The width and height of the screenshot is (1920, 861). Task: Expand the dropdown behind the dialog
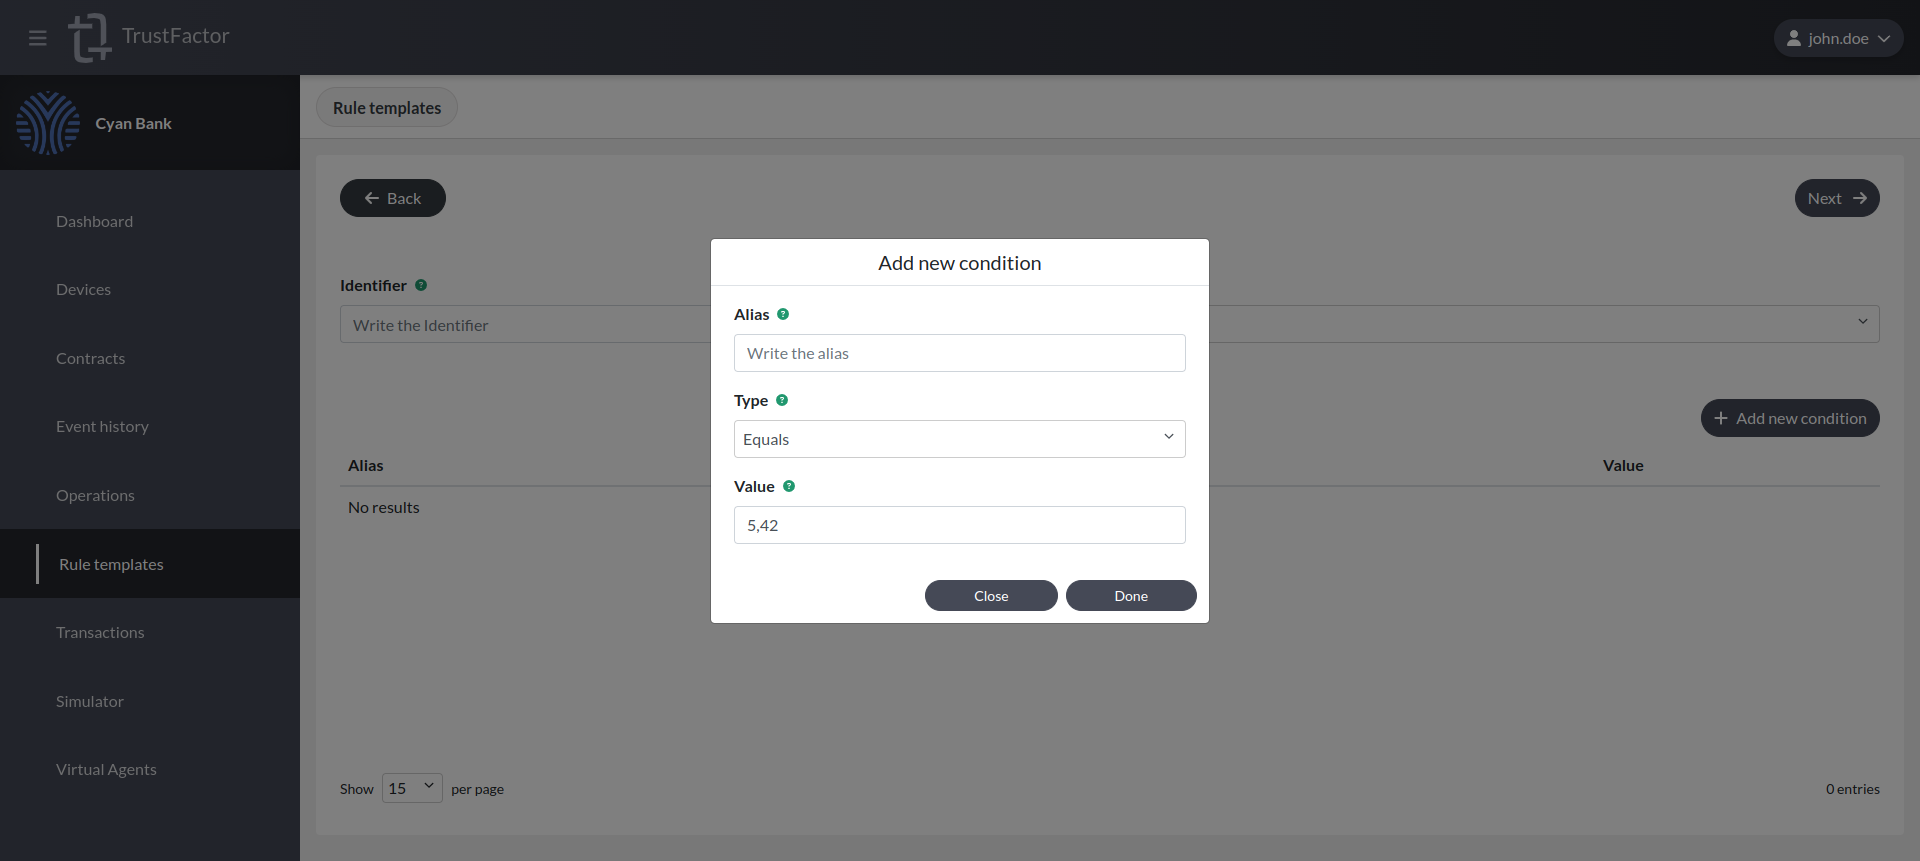tap(1862, 322)
